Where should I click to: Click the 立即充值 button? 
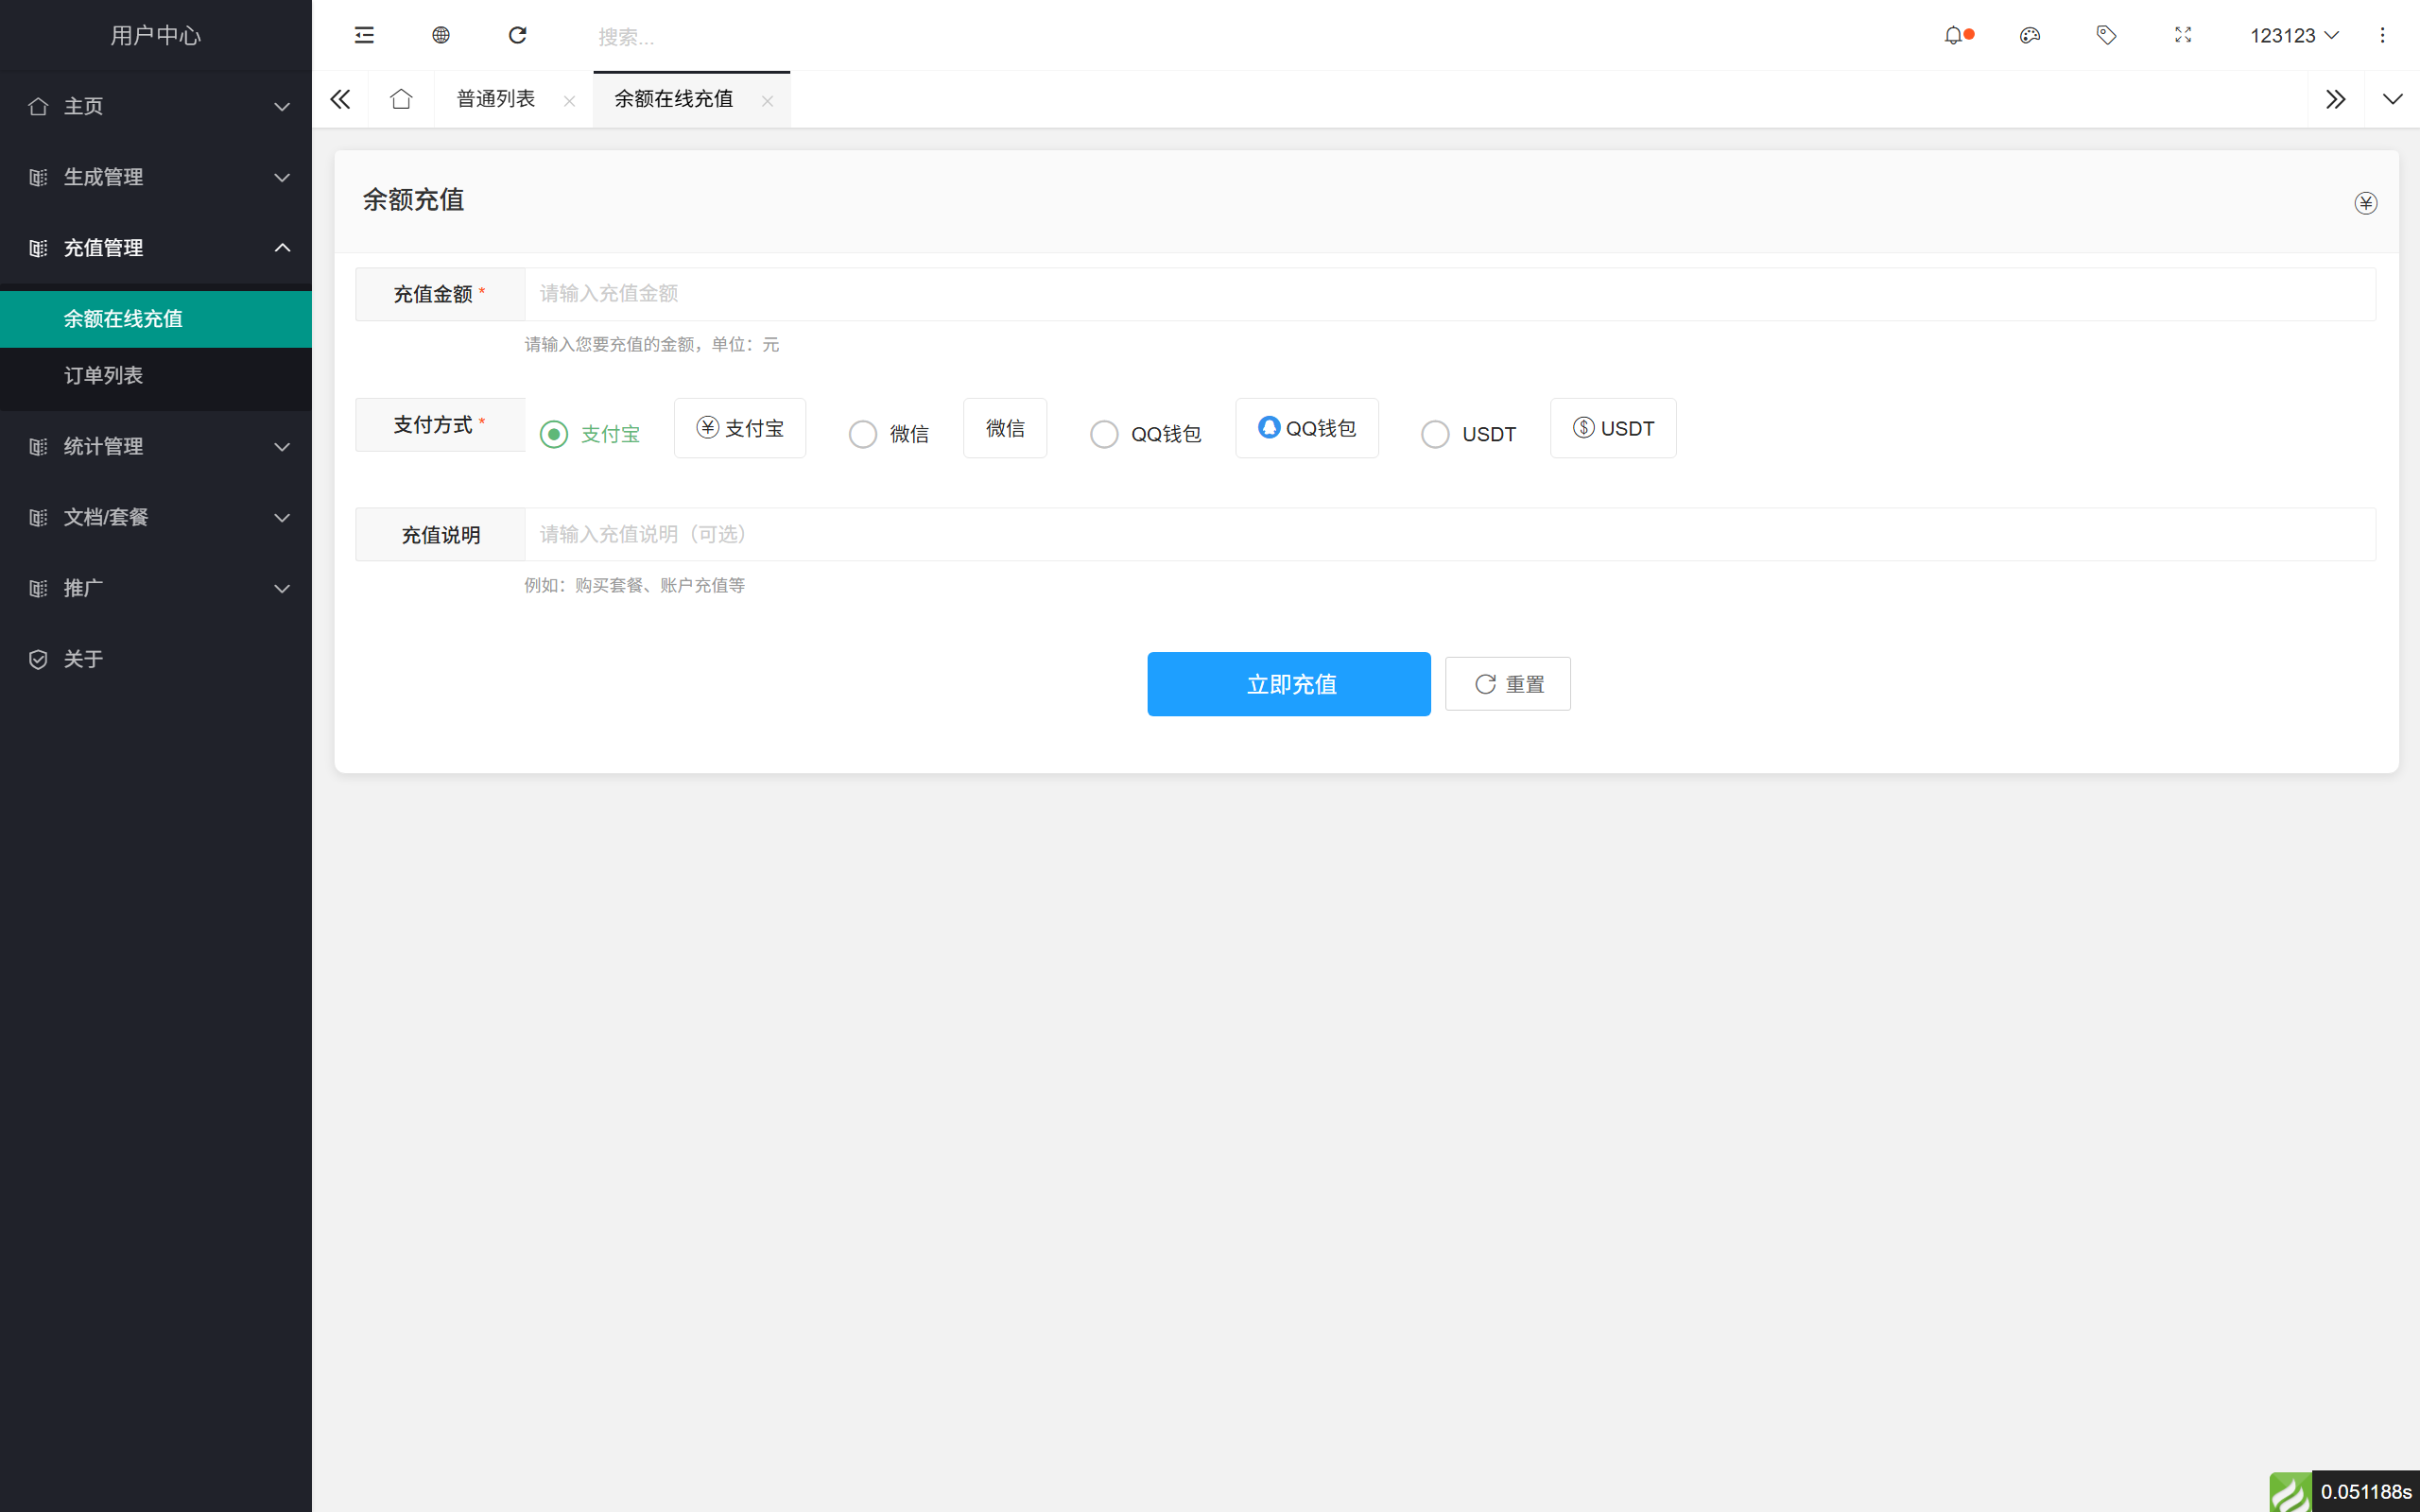(x=1289, y=684)
